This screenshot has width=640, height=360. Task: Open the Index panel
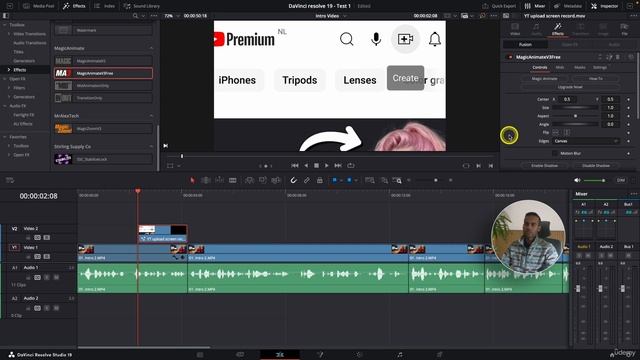coord(104,6)
